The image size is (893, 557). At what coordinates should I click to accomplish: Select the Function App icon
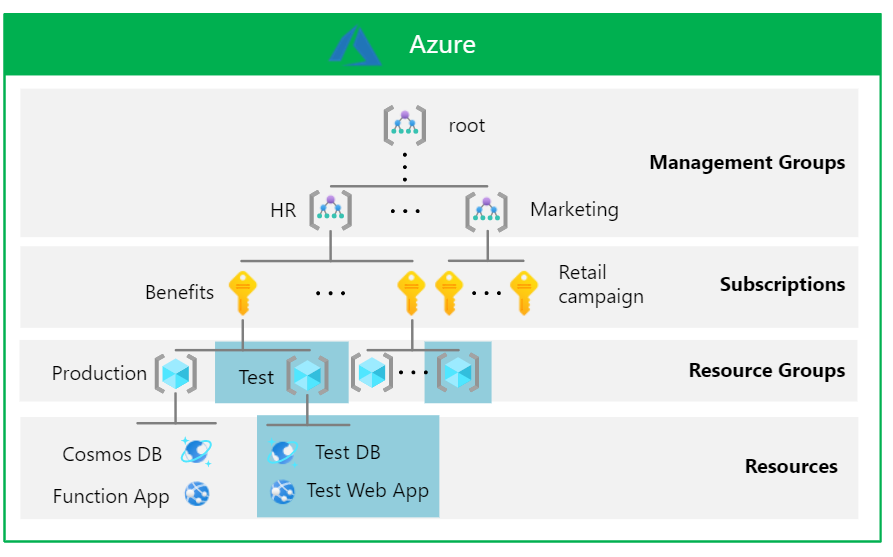coord(196,495)
